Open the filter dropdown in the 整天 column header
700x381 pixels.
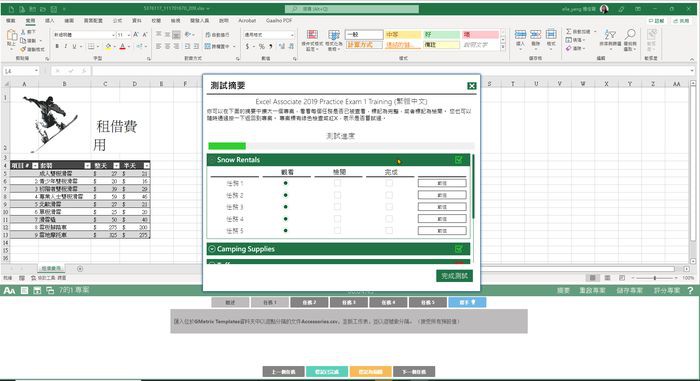tap(116, 166)
